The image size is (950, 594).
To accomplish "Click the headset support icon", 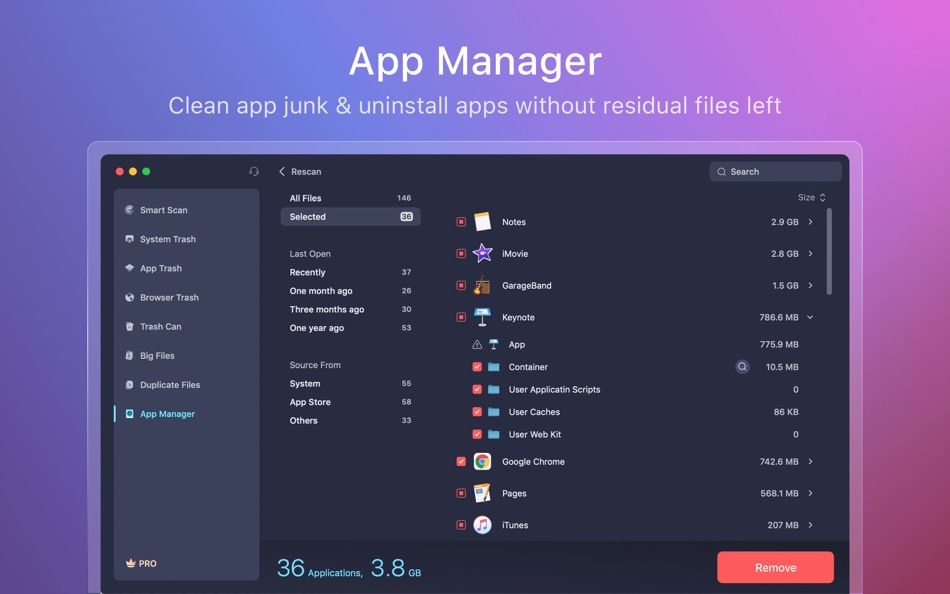I will pos(254,172).
